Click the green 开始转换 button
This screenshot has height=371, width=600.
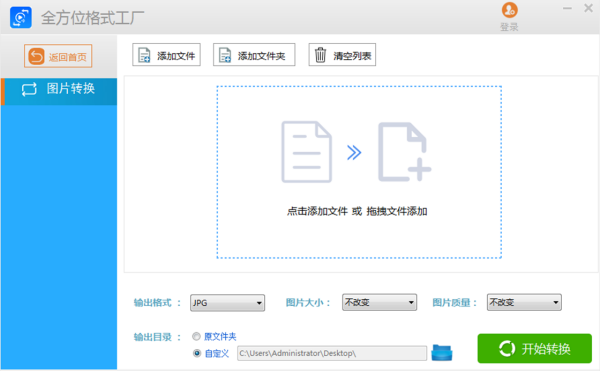click(x=535, y=348)
